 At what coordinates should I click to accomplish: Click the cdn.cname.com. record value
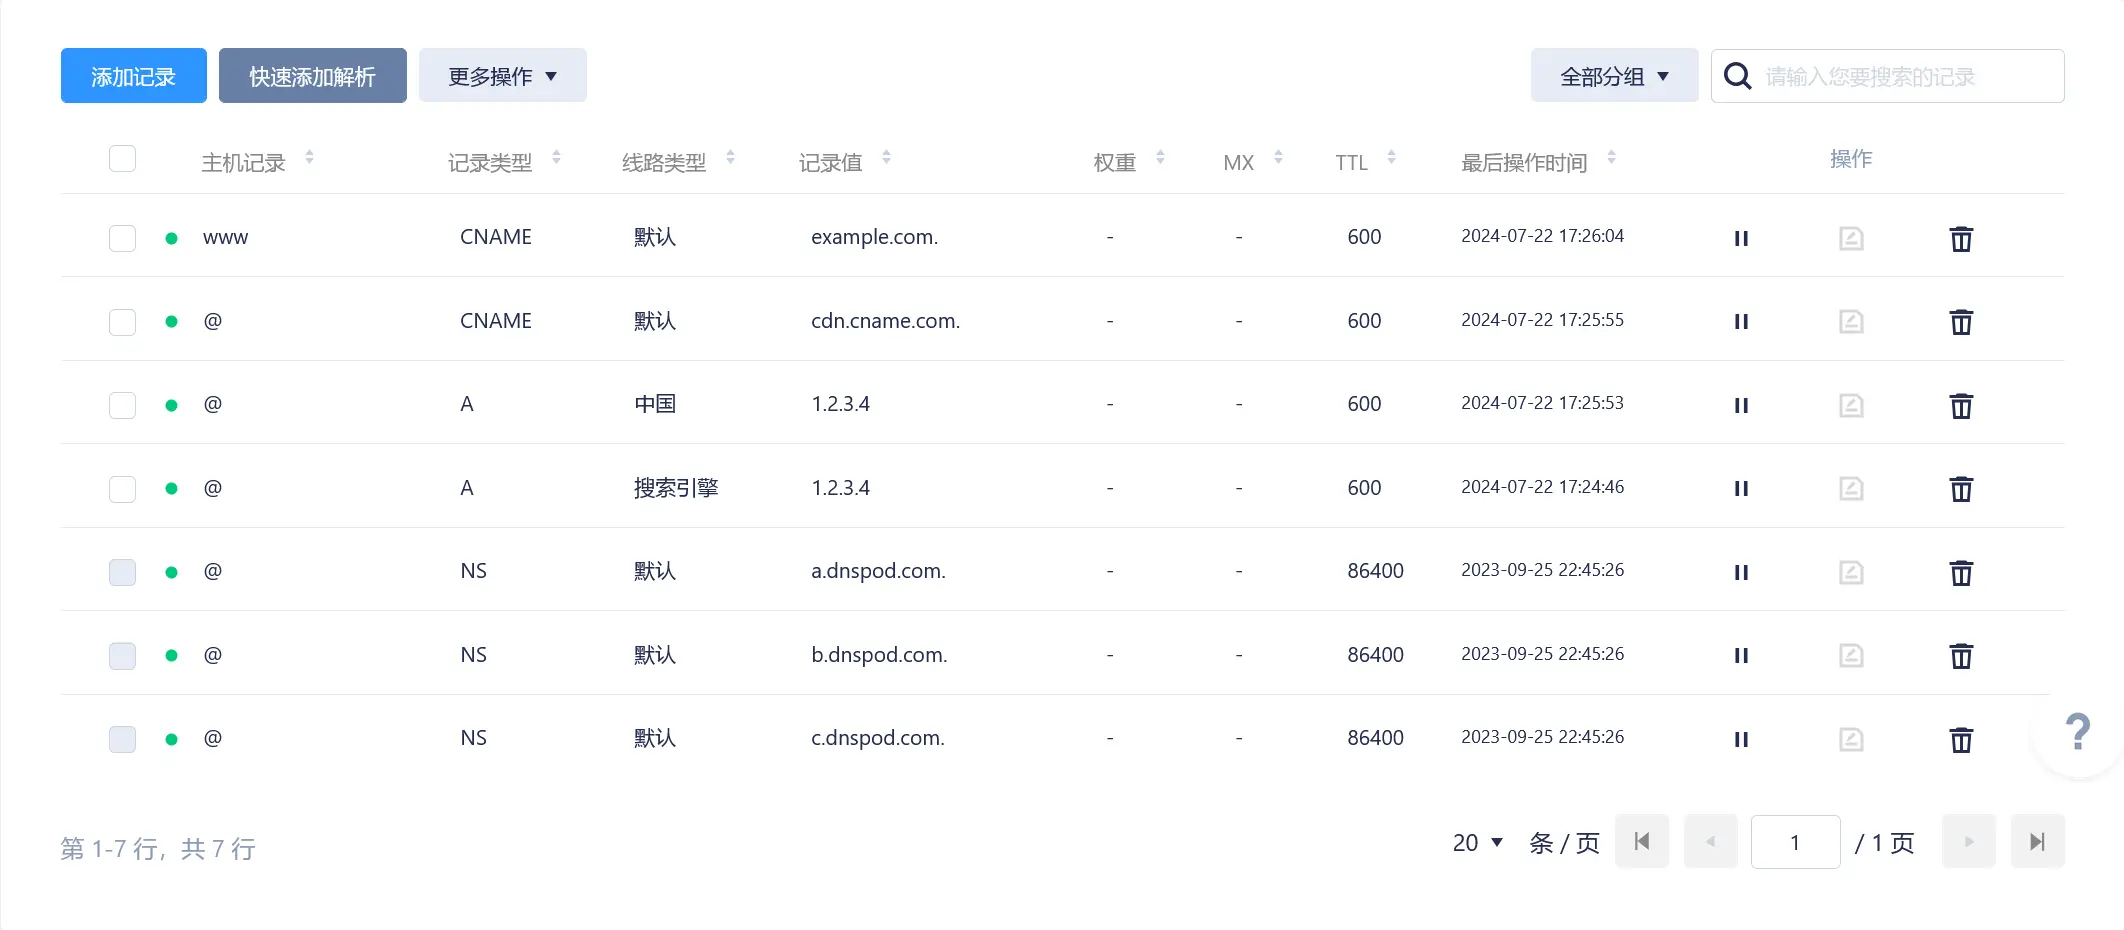click(x=885, y=321)
